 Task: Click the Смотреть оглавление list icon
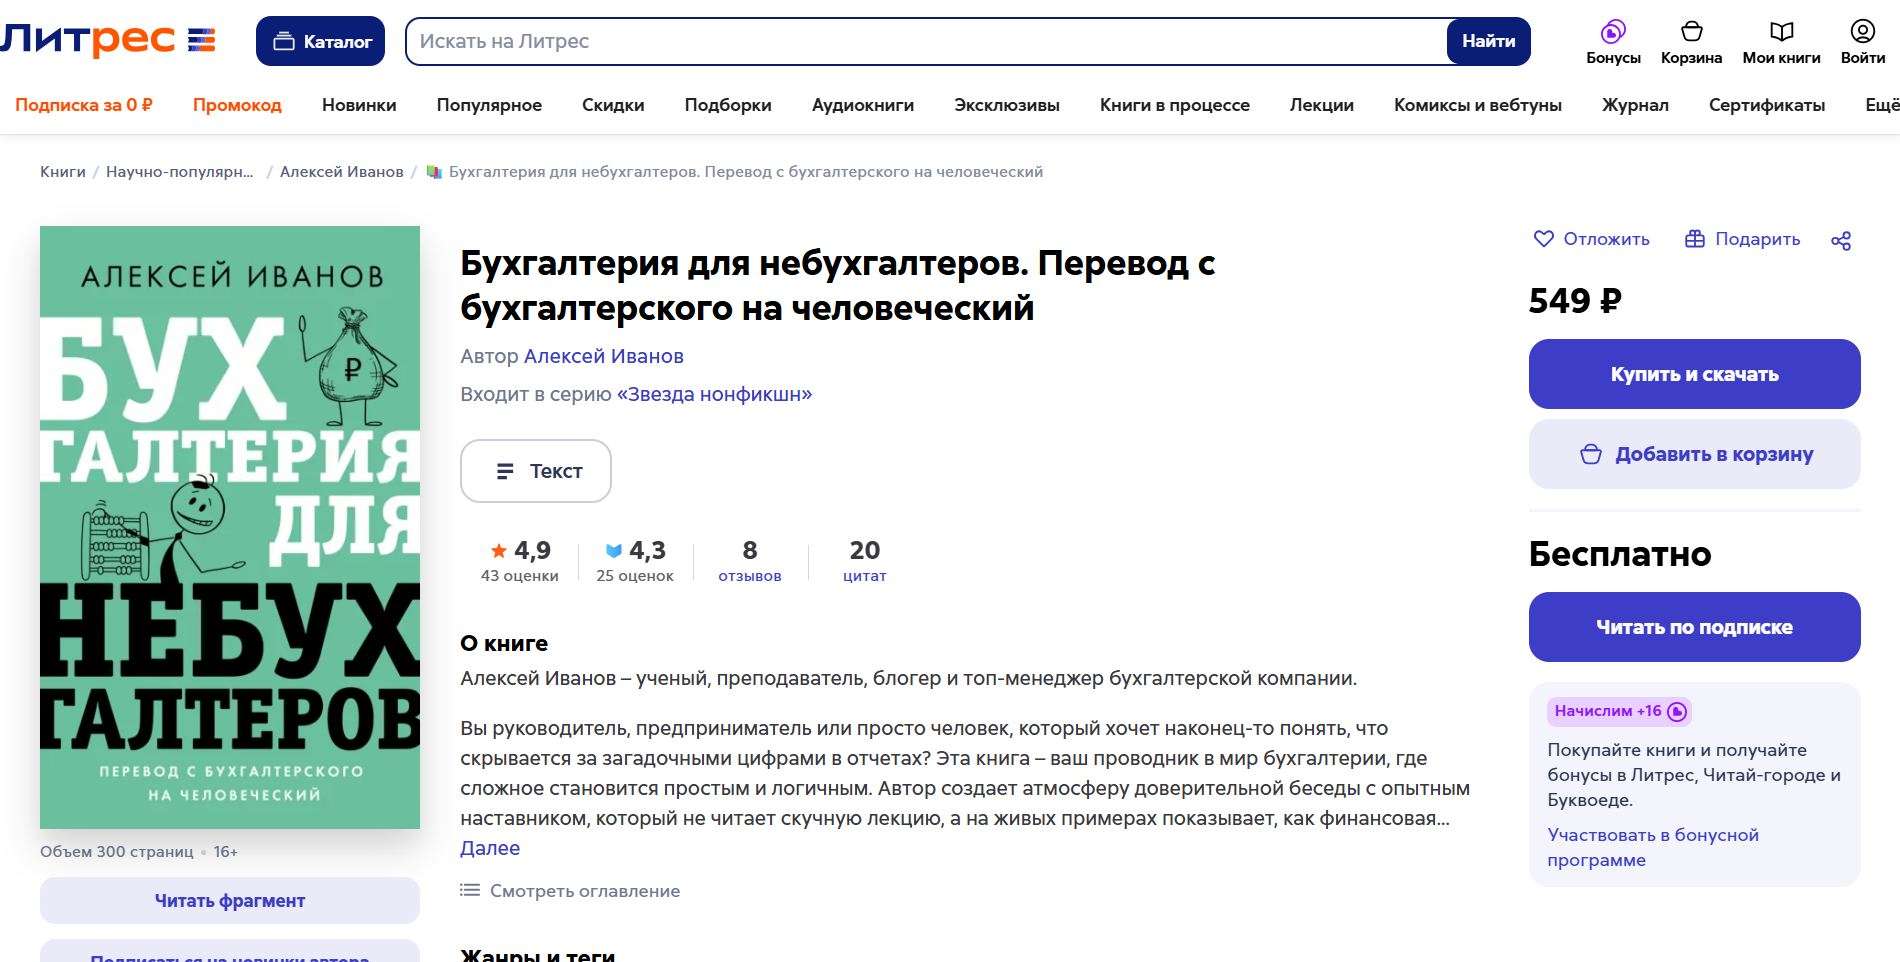(x=470, y=890)
